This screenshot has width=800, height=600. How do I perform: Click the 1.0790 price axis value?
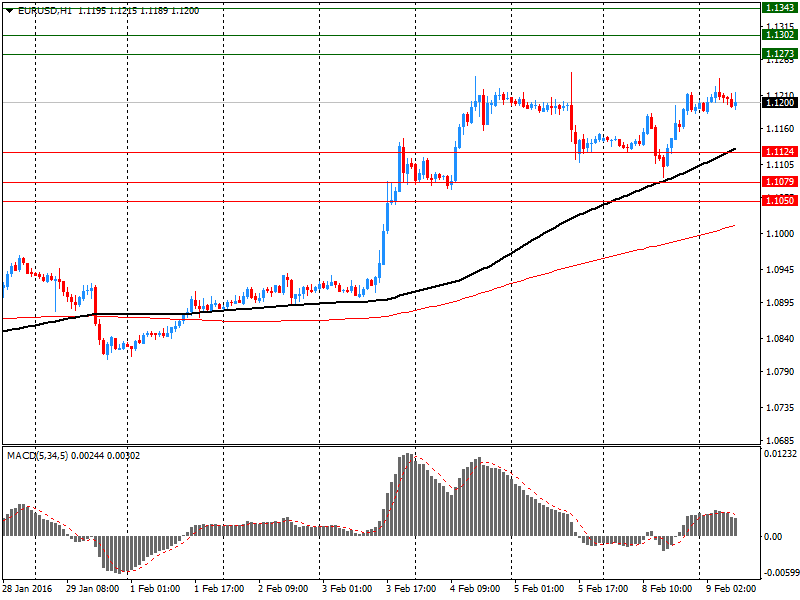tap(780, 372)
